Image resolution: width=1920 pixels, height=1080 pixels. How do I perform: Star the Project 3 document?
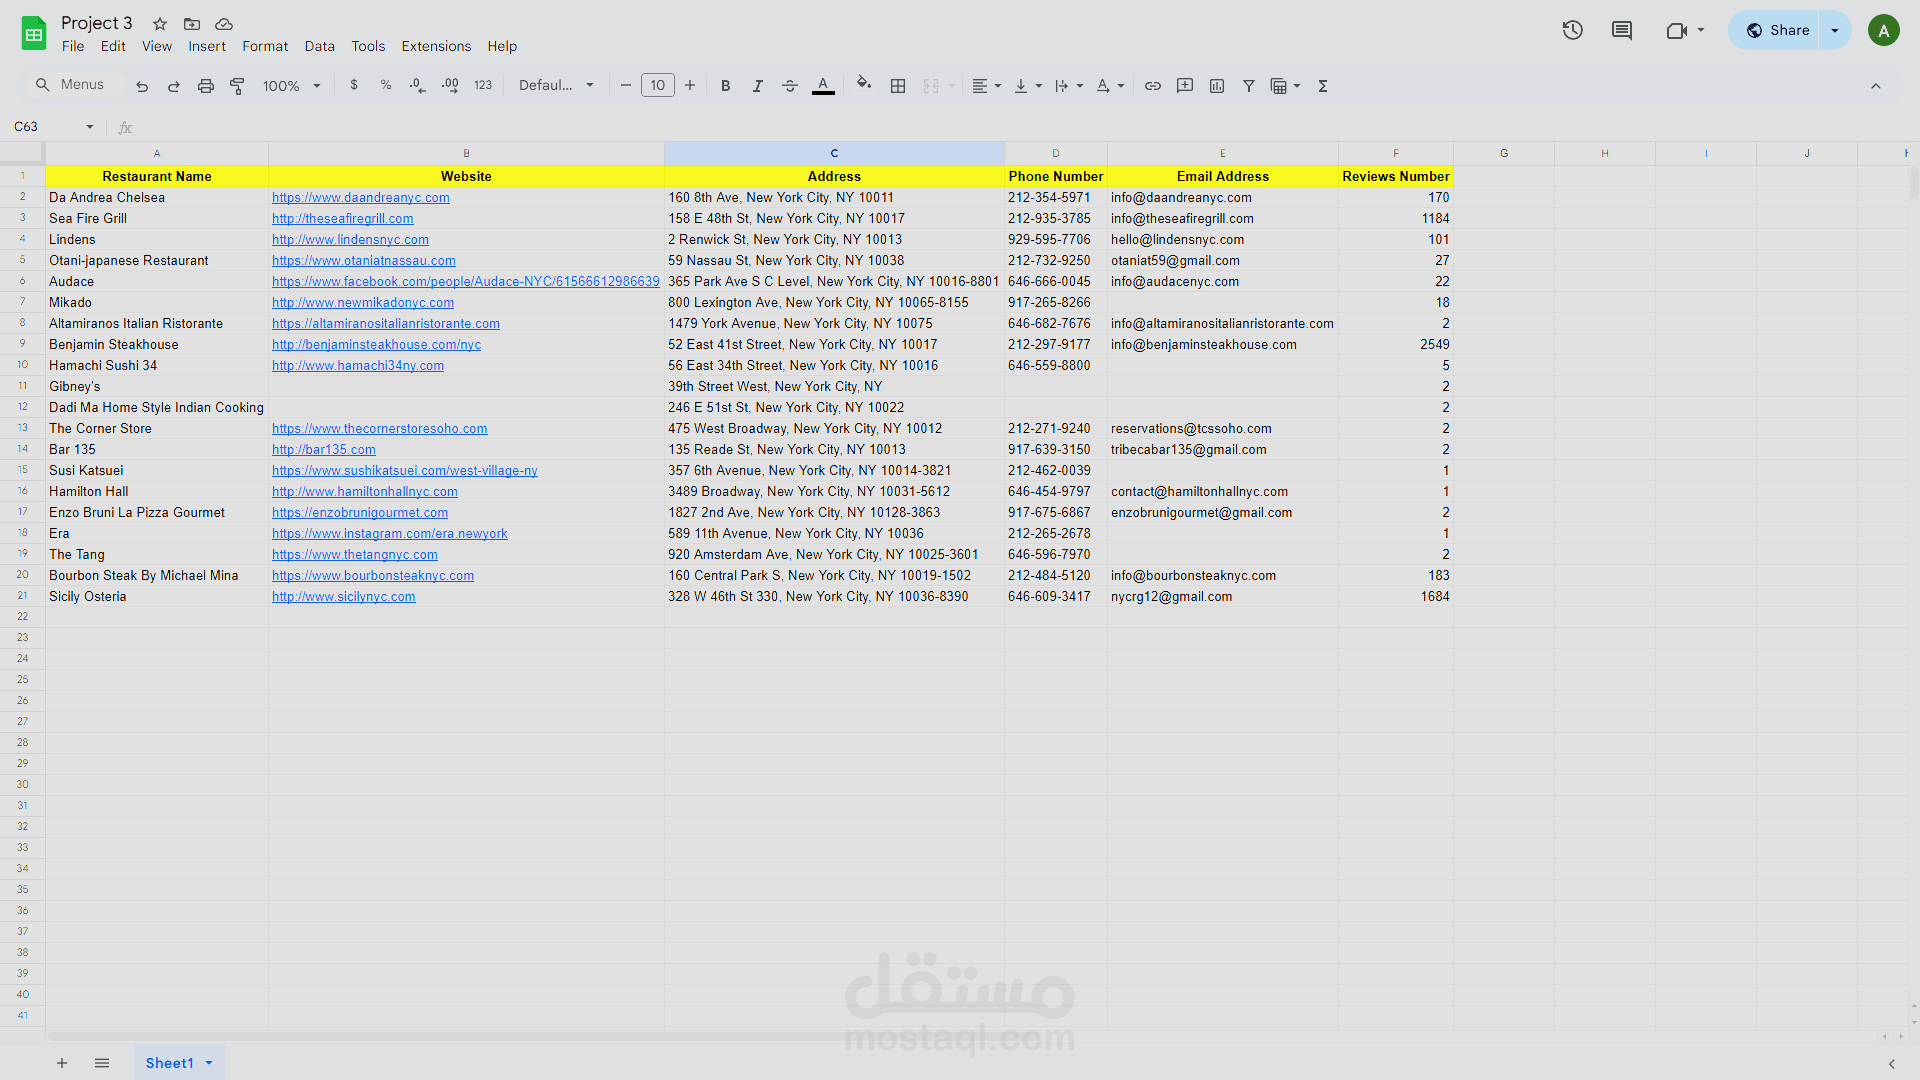pos(160,24)
